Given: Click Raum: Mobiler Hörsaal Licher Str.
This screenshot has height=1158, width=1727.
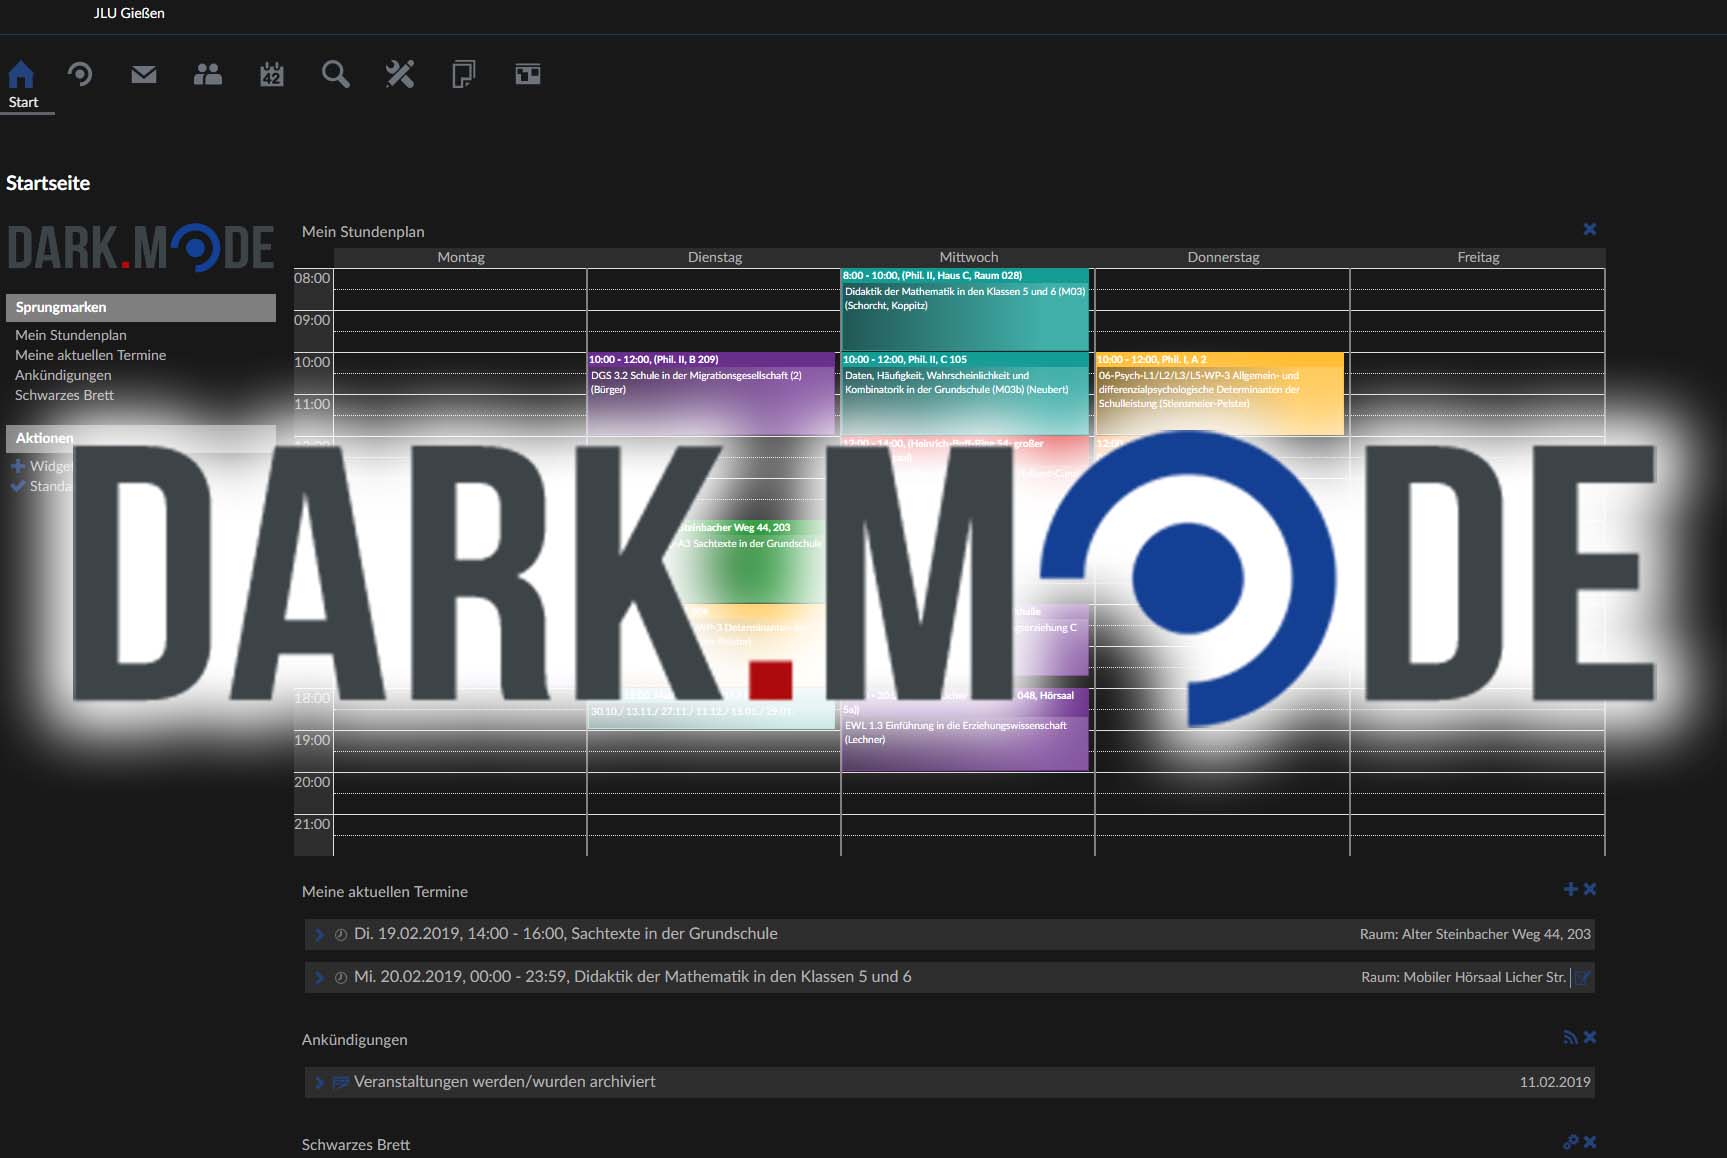Looking at the screenshot, I should pyautogui.click(x=1463, y=977).
